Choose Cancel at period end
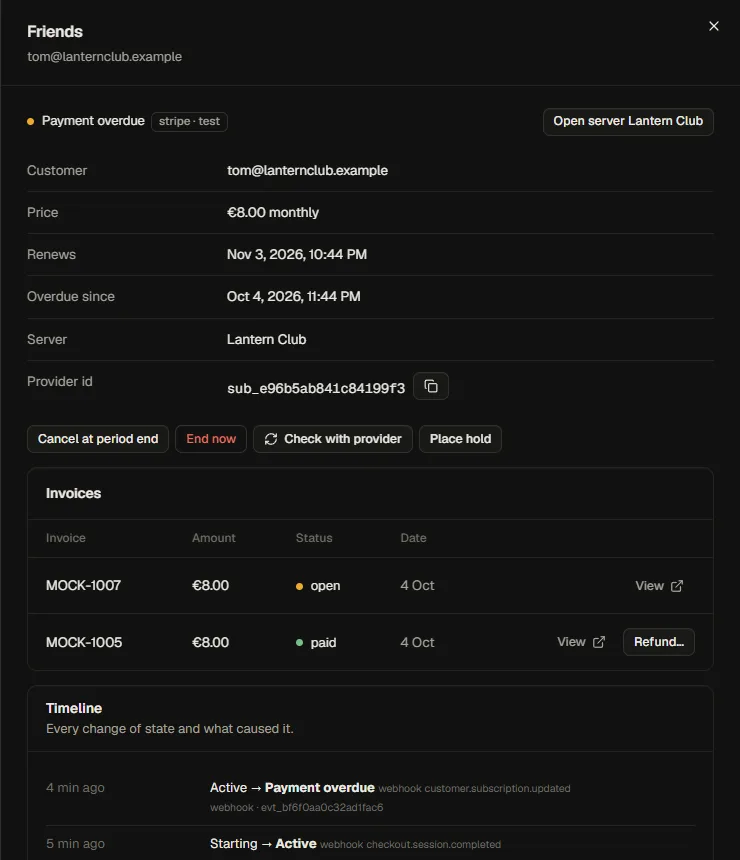The height and width of the screenshot is (860, 740). [98, 439]
